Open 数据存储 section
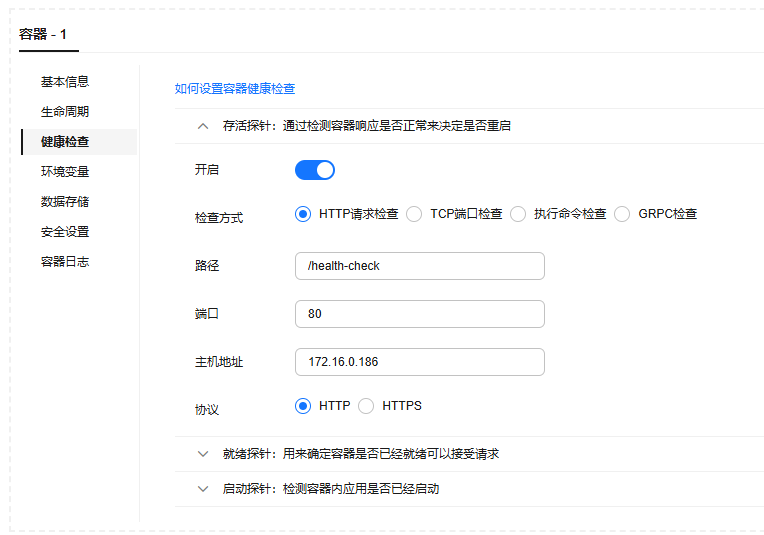Viewport: 764px width, 535px height. point(65,202)
